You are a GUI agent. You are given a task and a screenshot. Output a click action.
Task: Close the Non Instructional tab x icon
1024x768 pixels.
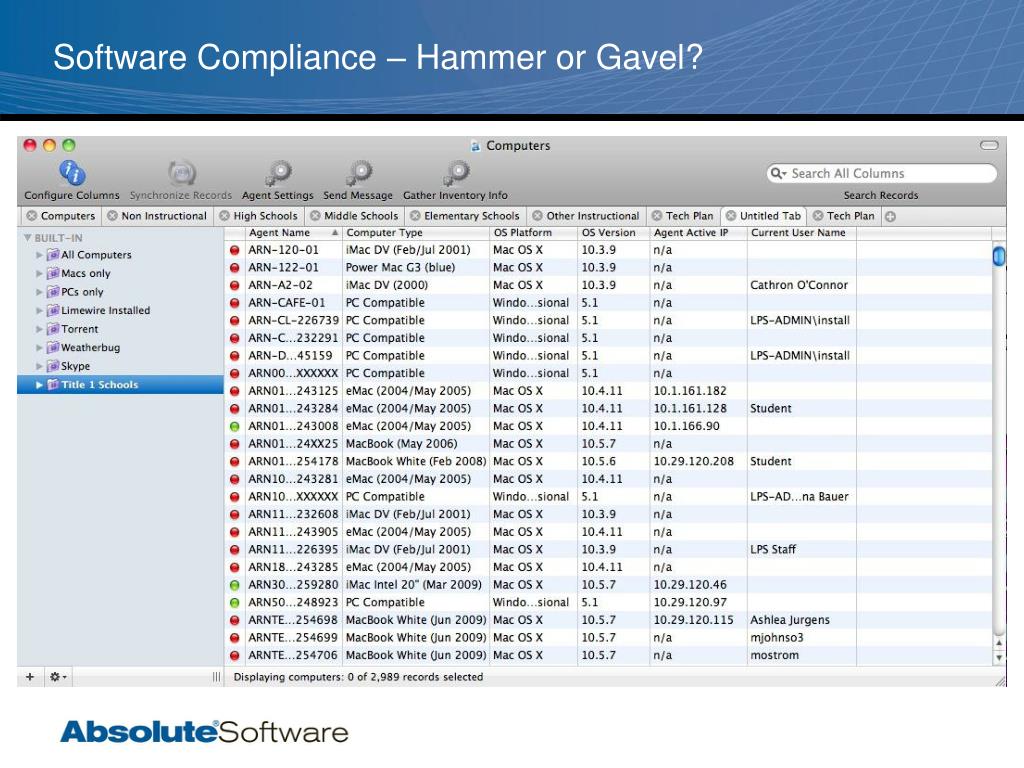(x=112, y=216)
